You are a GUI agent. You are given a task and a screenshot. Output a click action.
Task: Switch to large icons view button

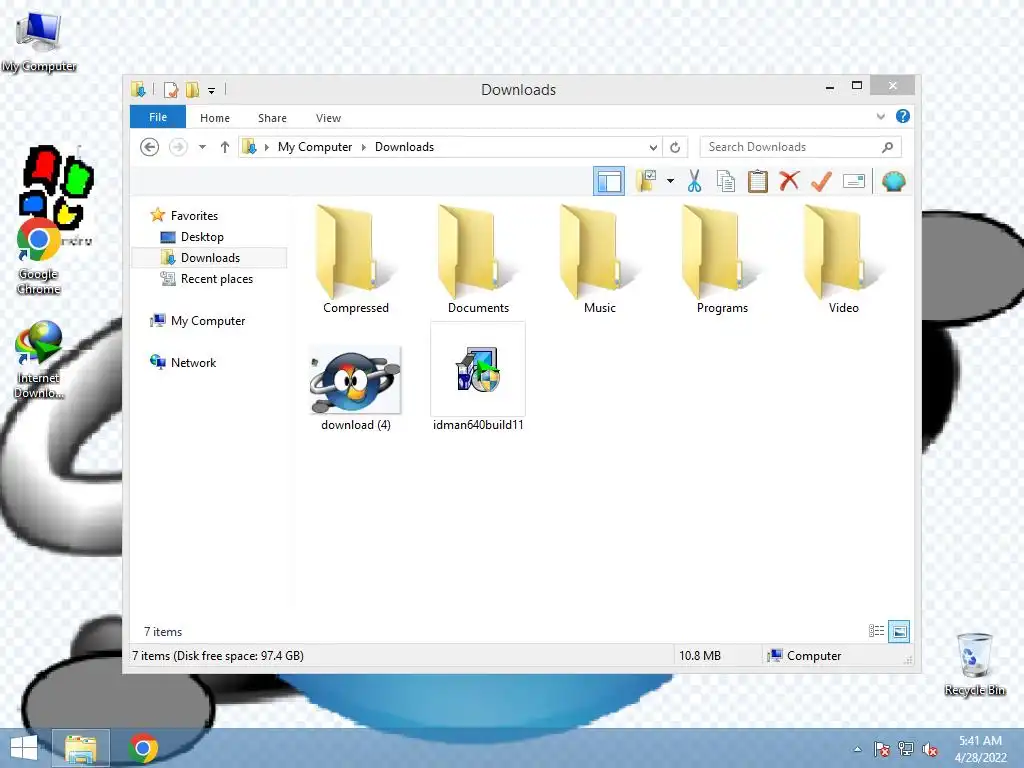(899, 631)
